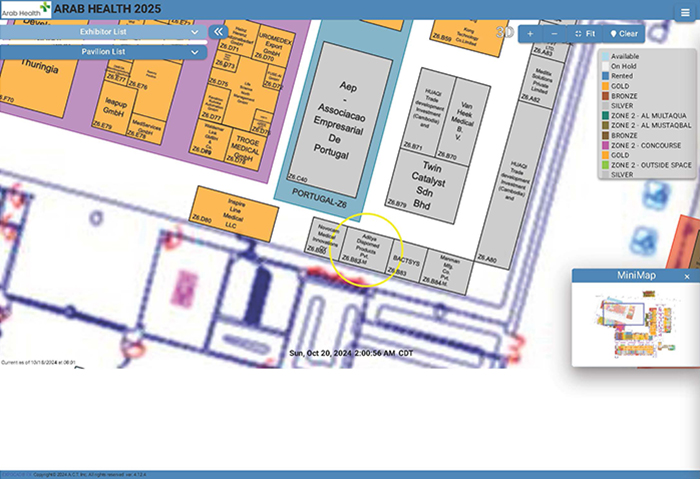The height and width of the screenshot is (479, 700).
Task: Select Kang Technology booth Z6.B59
Action: coord(468,36)
